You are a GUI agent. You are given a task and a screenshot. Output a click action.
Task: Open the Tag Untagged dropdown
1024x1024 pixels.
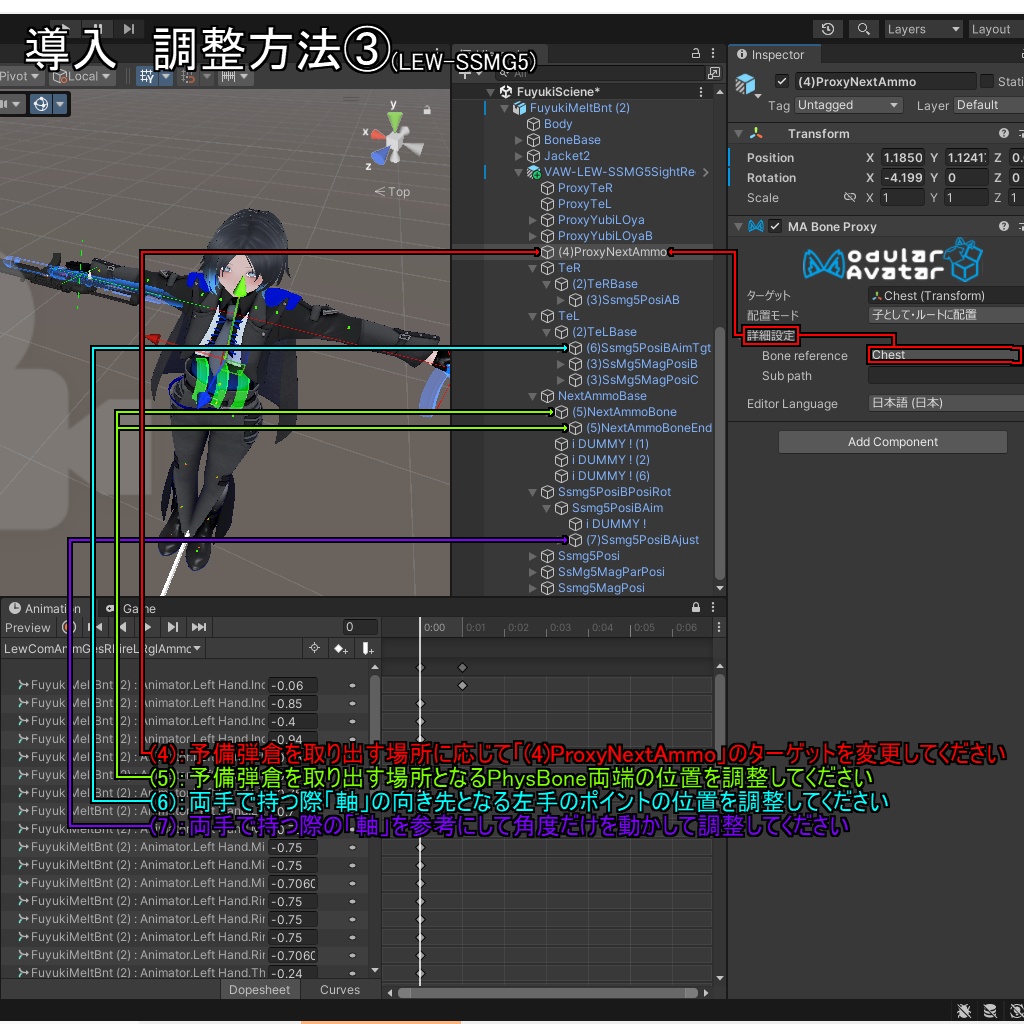point(848,105)
